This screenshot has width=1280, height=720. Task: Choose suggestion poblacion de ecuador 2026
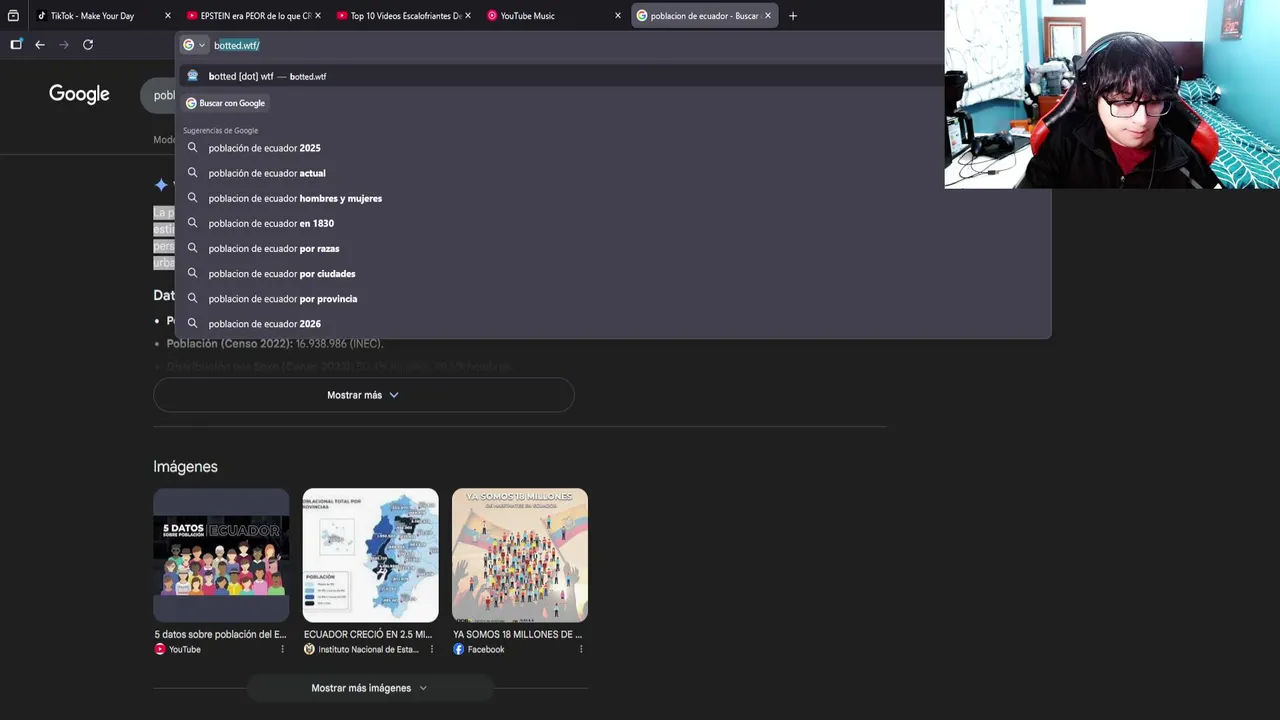click(x=613, y=323)
